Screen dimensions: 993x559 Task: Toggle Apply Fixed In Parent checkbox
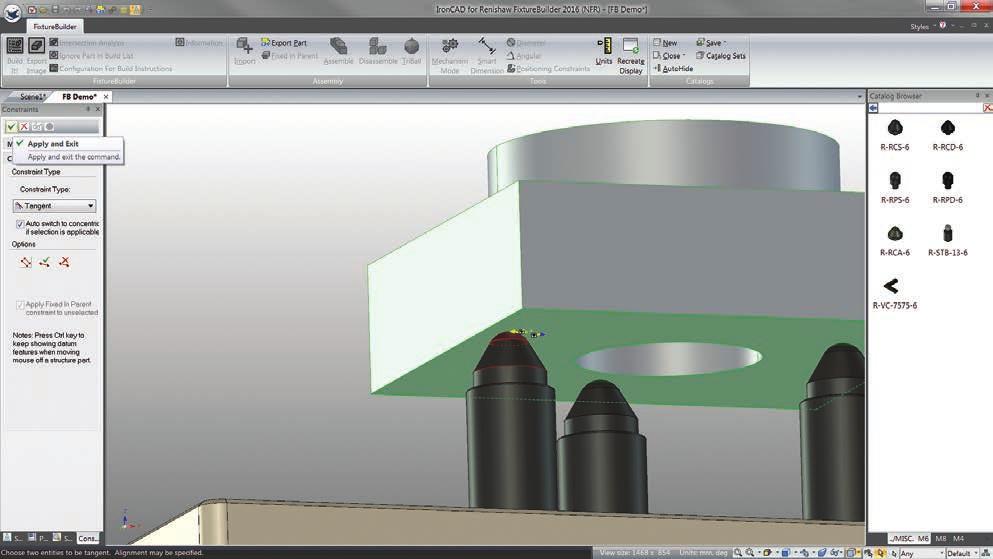click(x=20, y=305)
